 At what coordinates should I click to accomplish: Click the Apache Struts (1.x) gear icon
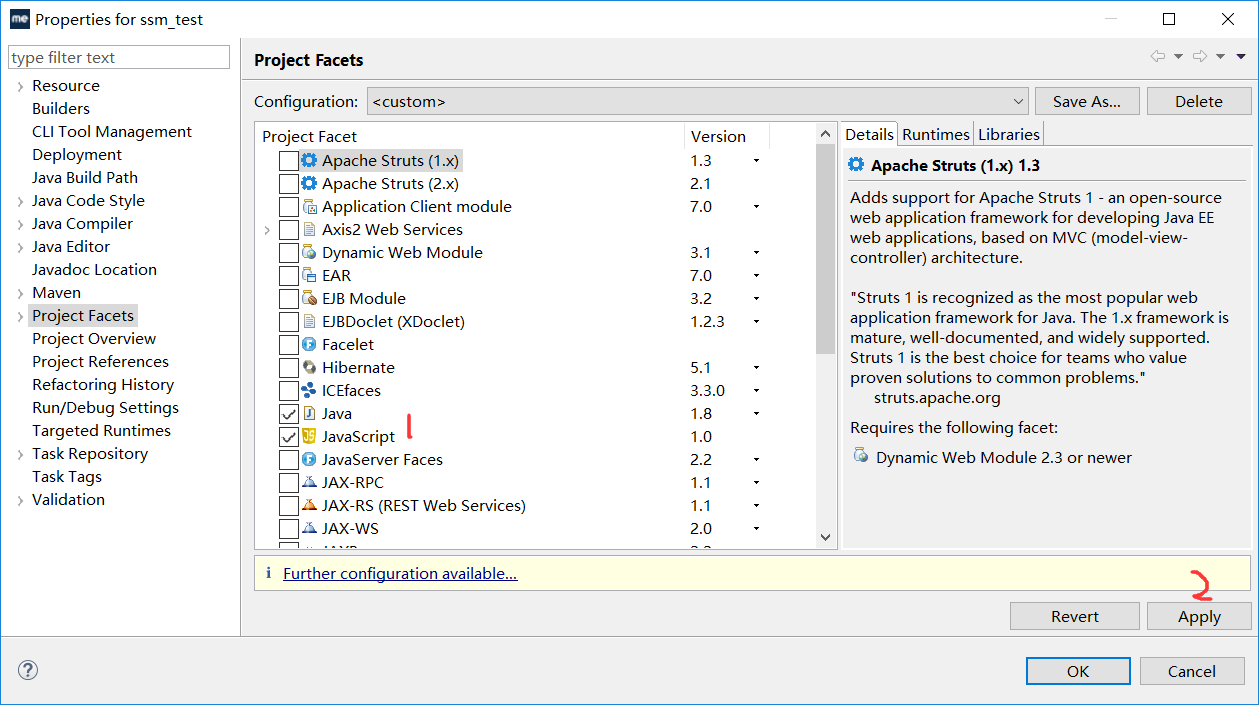point(309,160)
